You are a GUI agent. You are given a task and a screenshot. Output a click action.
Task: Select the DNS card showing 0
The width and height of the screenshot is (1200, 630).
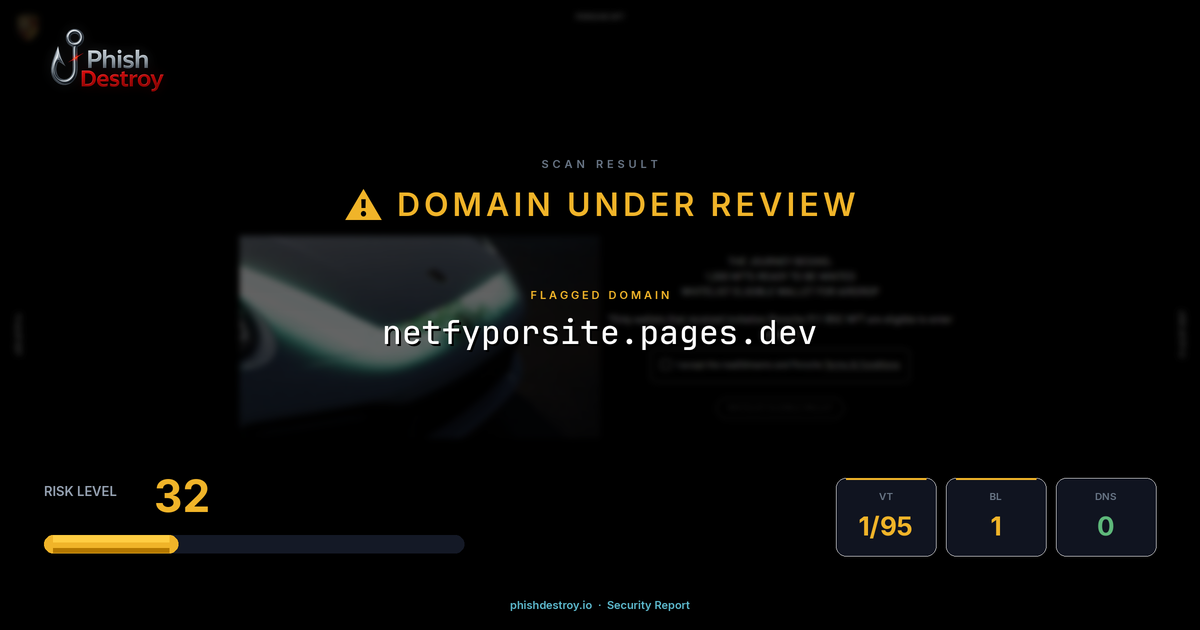[x=1106, y=517]
